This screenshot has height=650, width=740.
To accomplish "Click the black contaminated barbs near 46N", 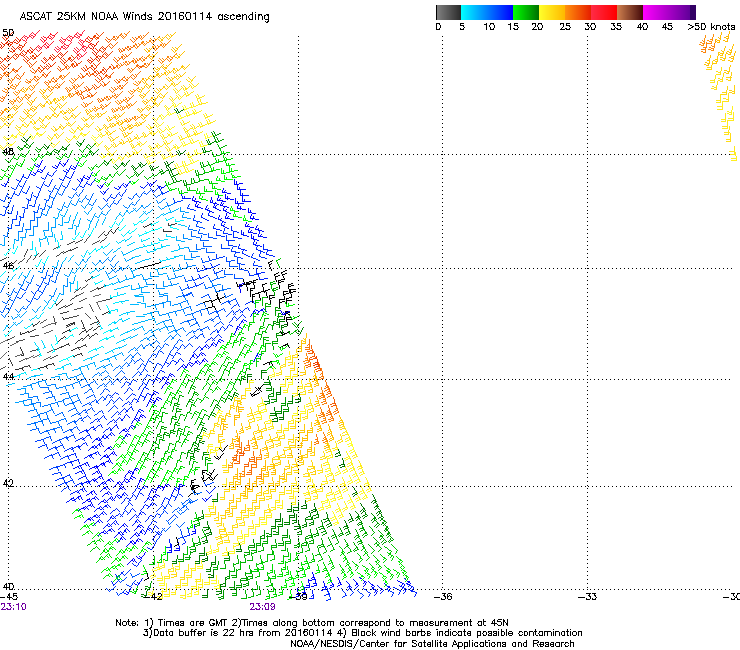I will click(x=268, y=287).
